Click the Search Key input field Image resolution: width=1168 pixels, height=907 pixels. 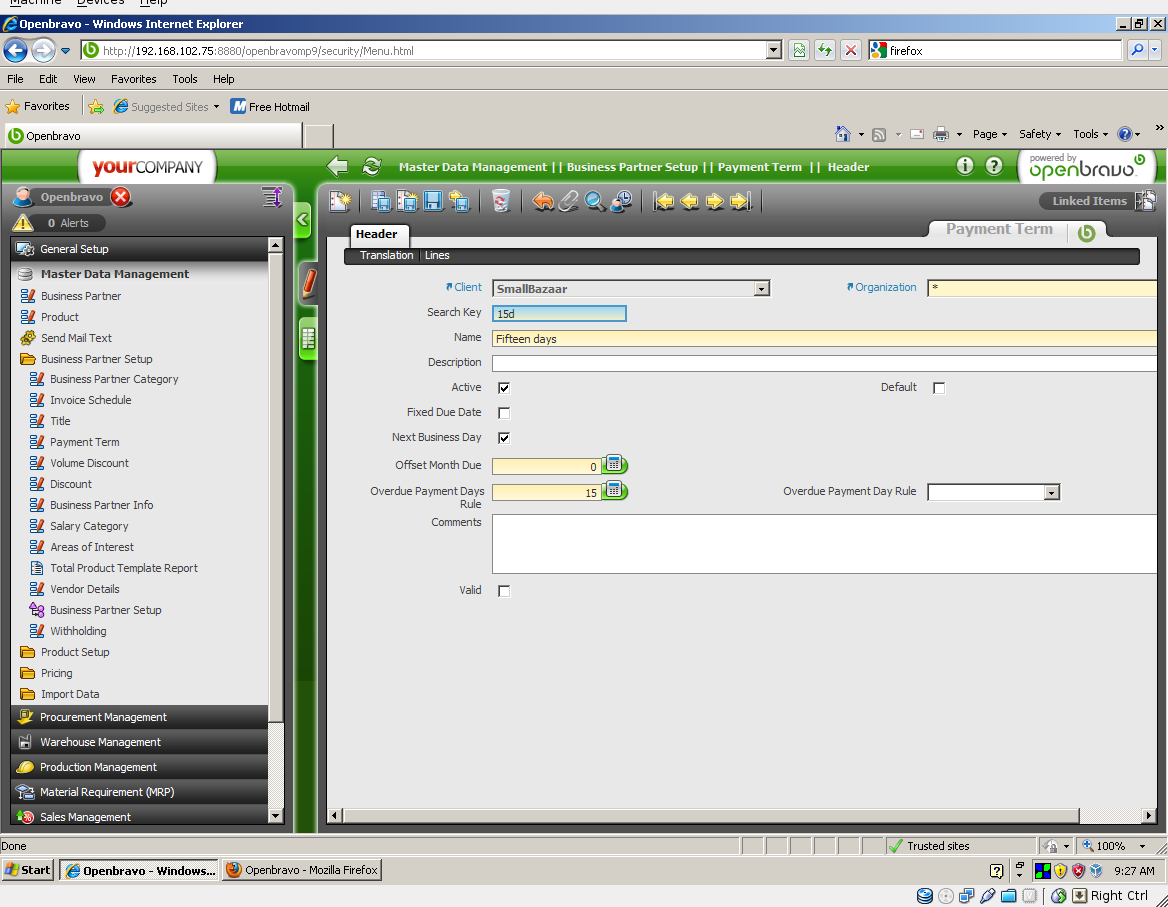click(x=559, y=314)
